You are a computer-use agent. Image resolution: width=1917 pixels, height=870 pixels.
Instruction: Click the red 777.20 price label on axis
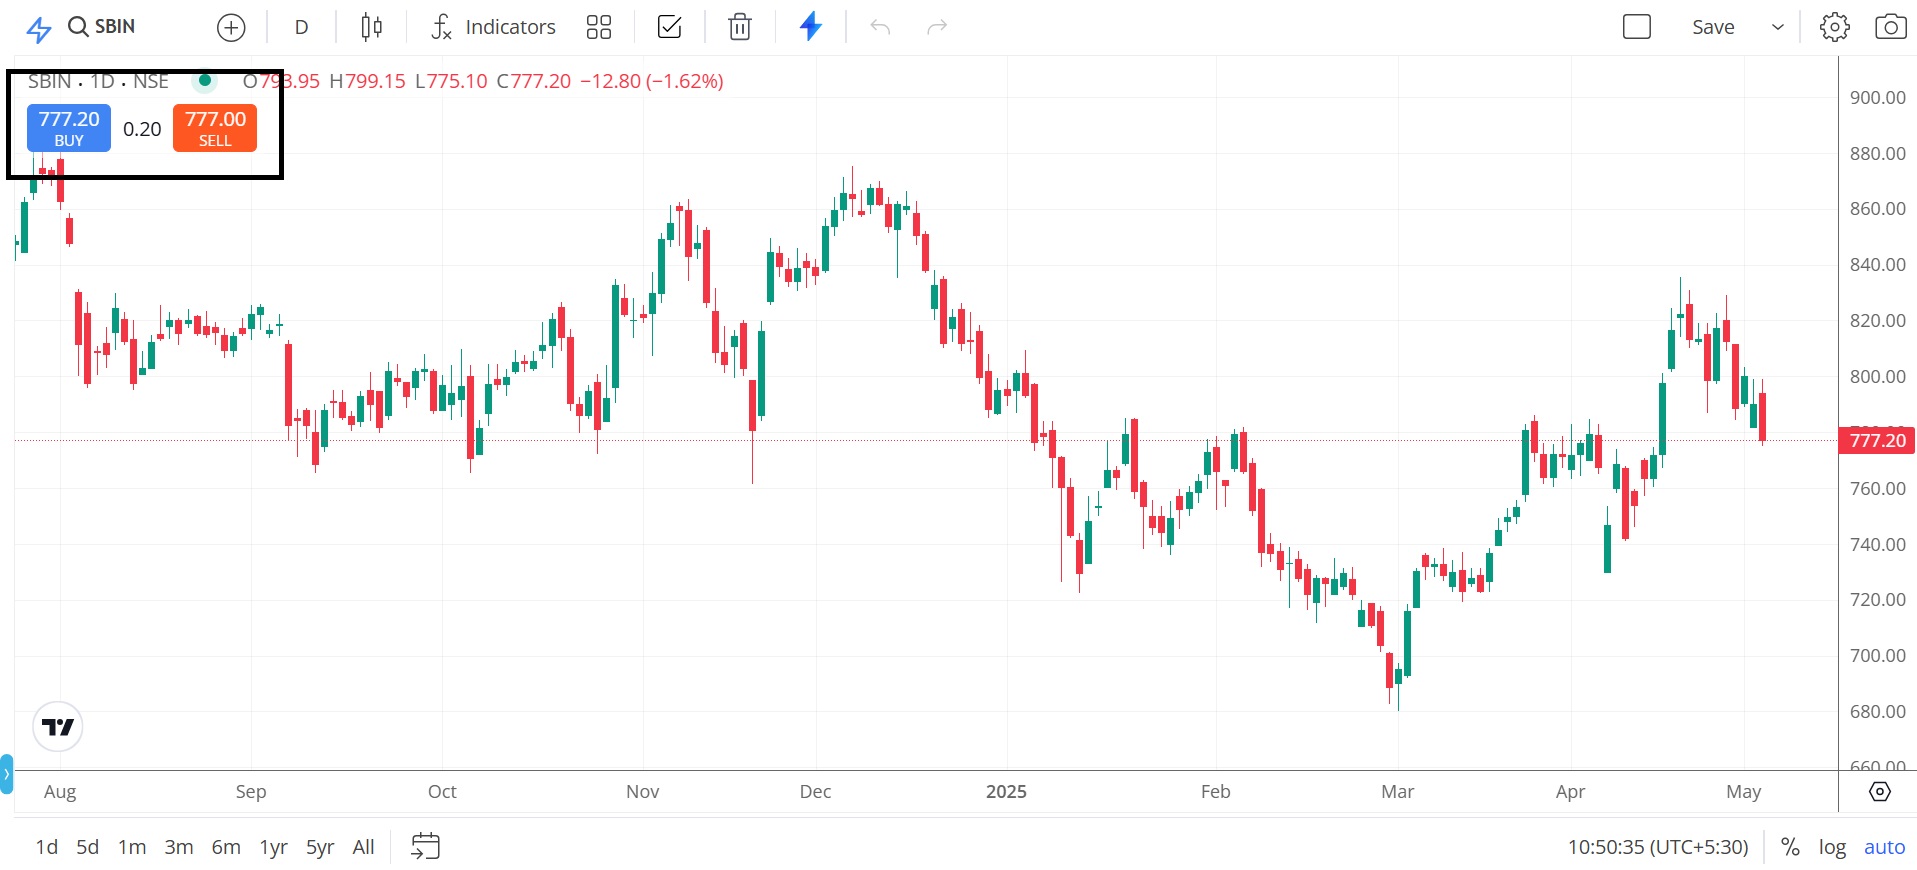point(1877,440)
